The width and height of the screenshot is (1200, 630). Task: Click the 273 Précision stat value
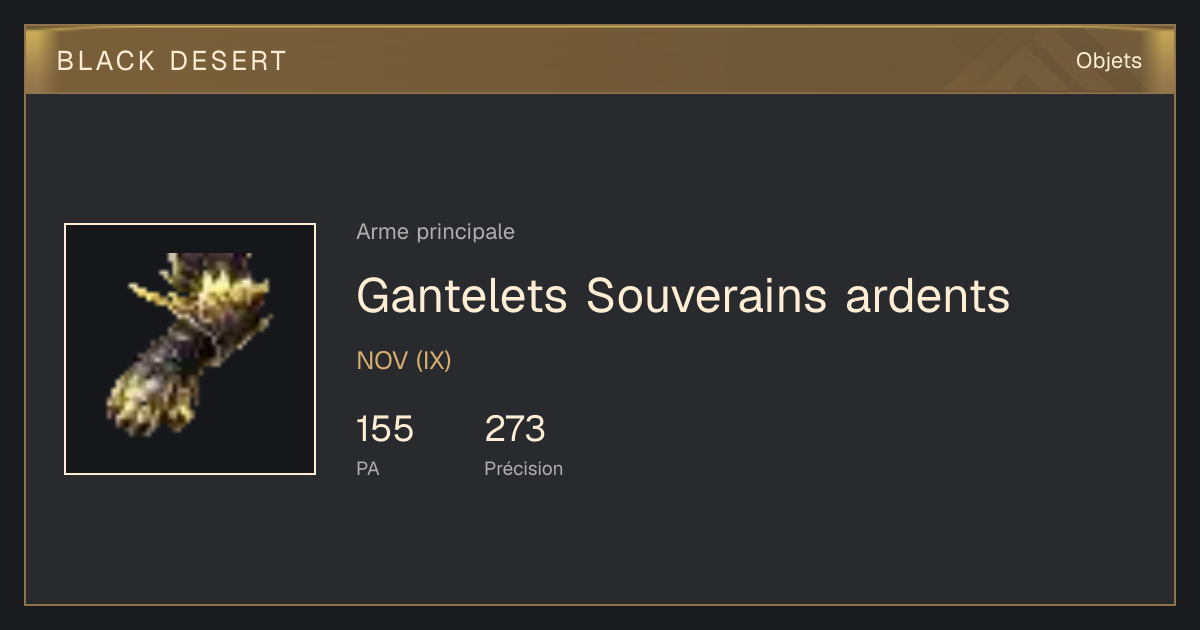pyautogui.click(x=515, y=429)
